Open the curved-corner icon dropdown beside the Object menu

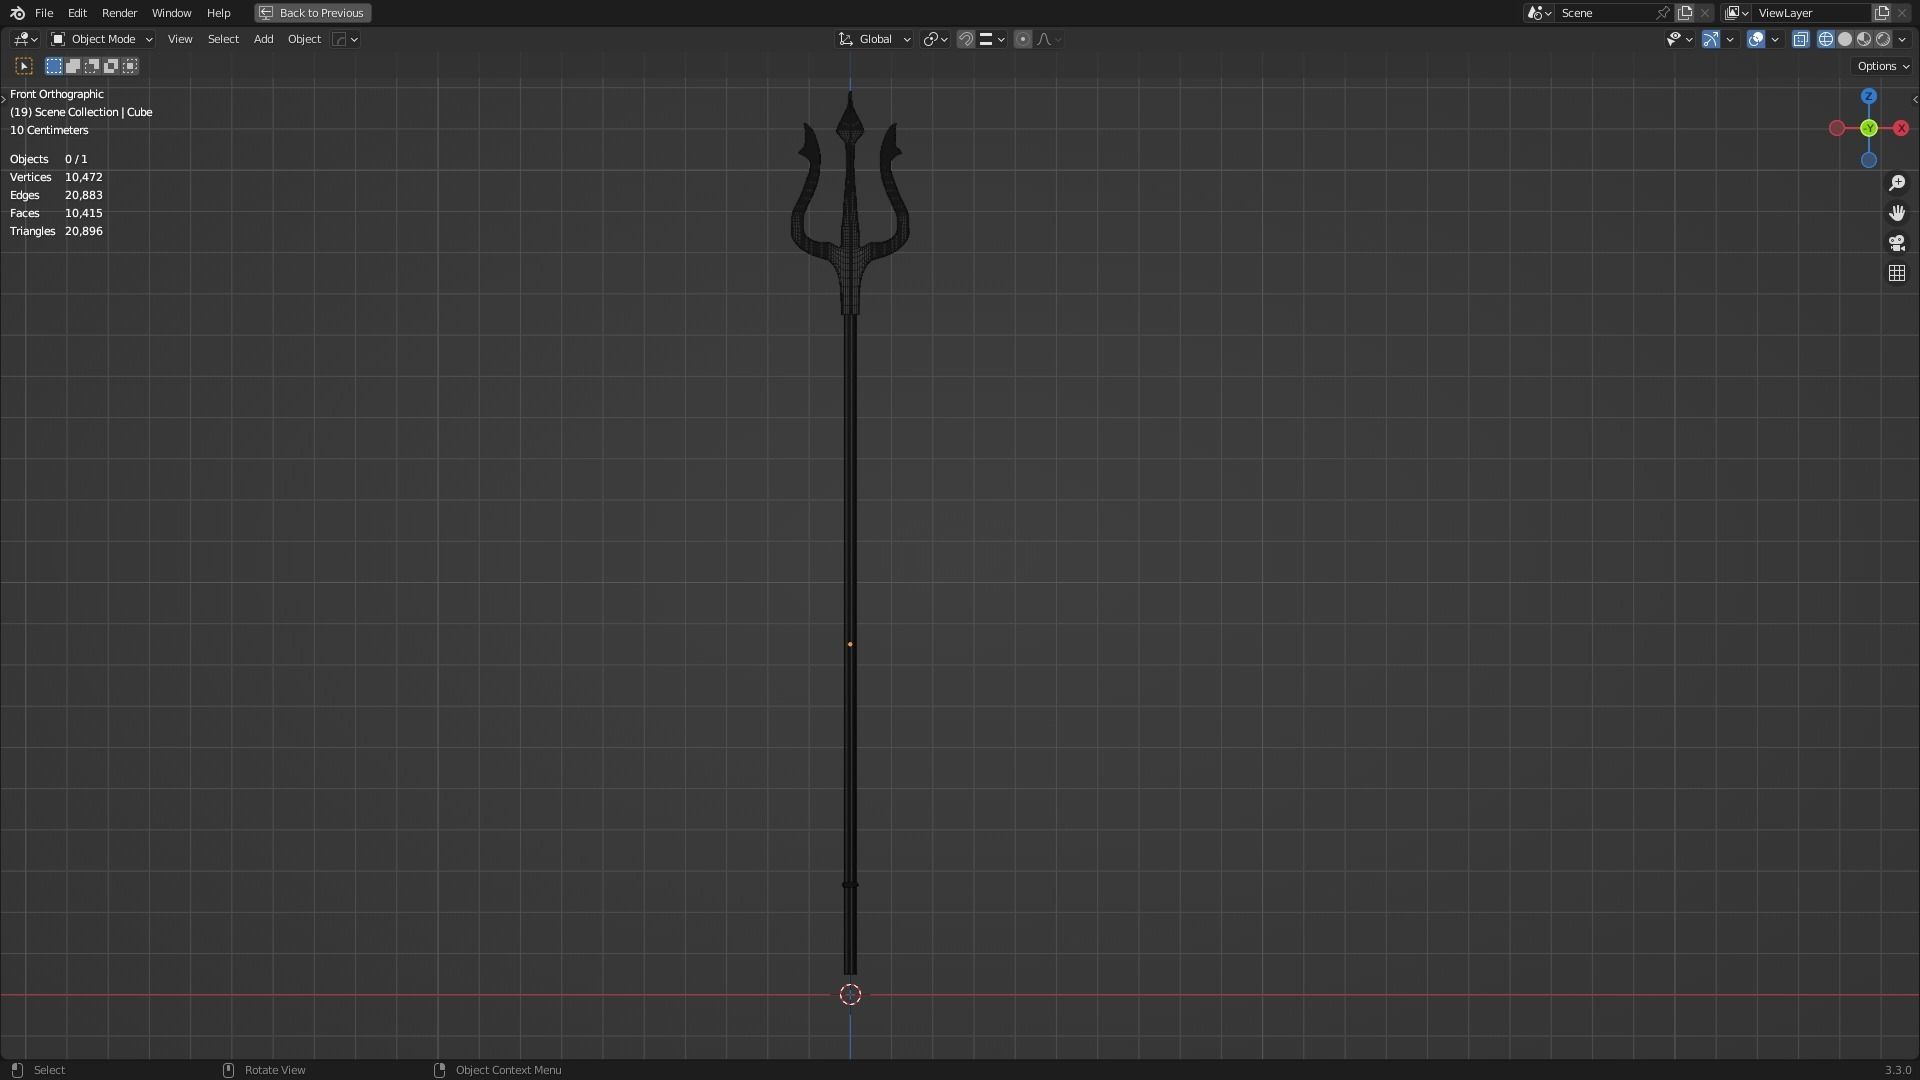click(345, 39)
